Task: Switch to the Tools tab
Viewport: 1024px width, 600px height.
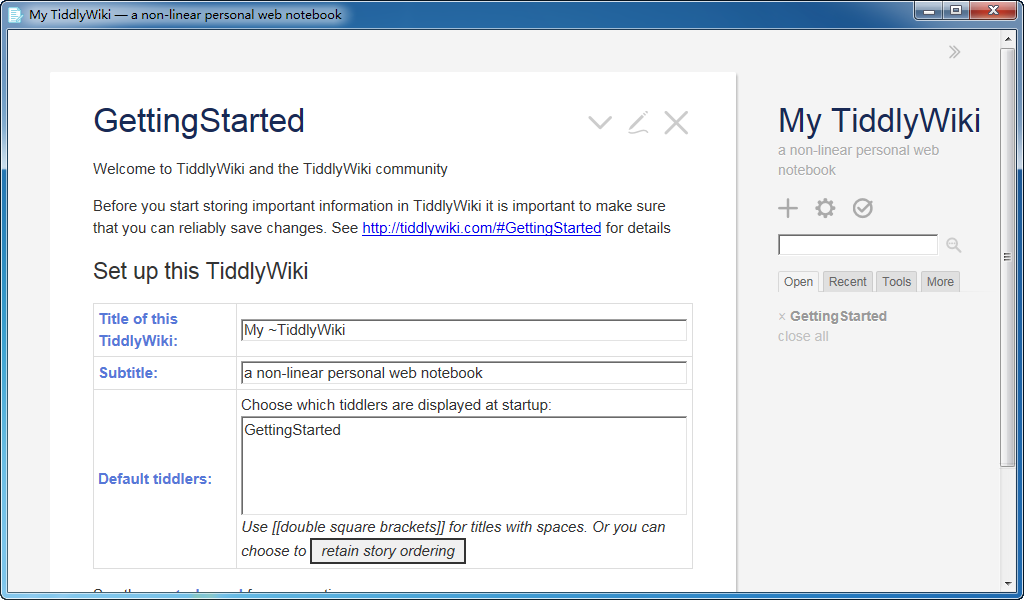Action: click(896, 281)
